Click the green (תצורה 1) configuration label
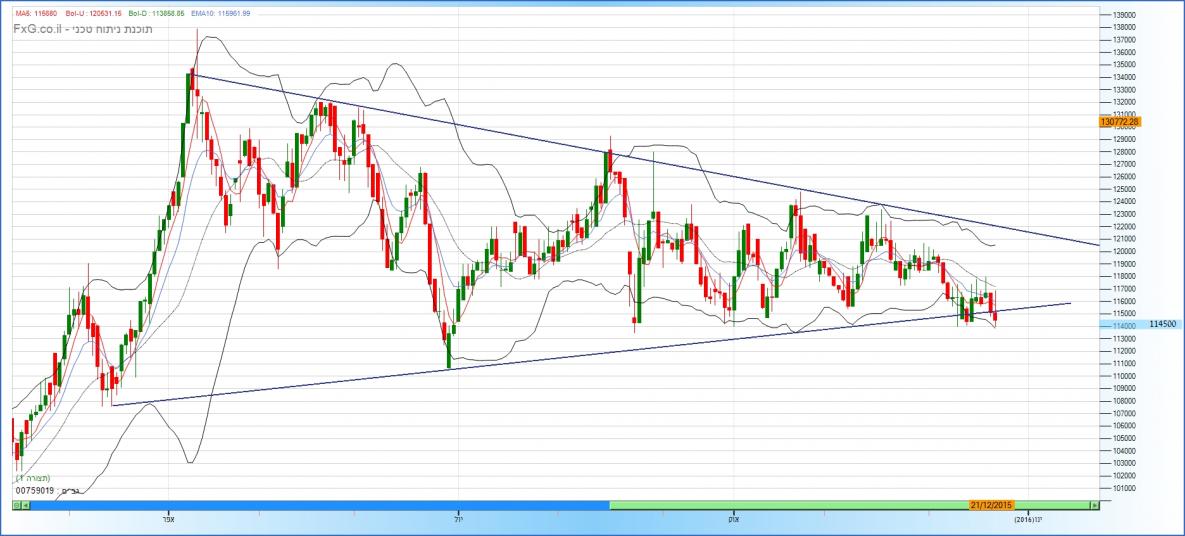Screen dimensions: 1185x536 40,479
